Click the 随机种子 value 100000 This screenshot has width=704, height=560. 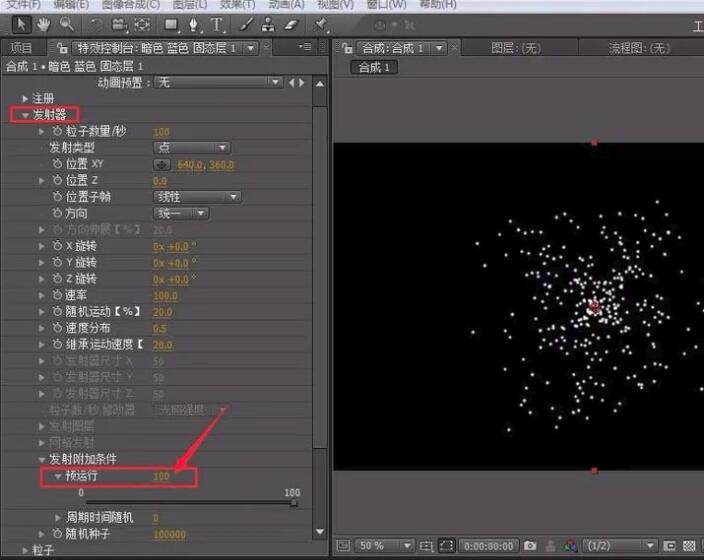[169, 534]
